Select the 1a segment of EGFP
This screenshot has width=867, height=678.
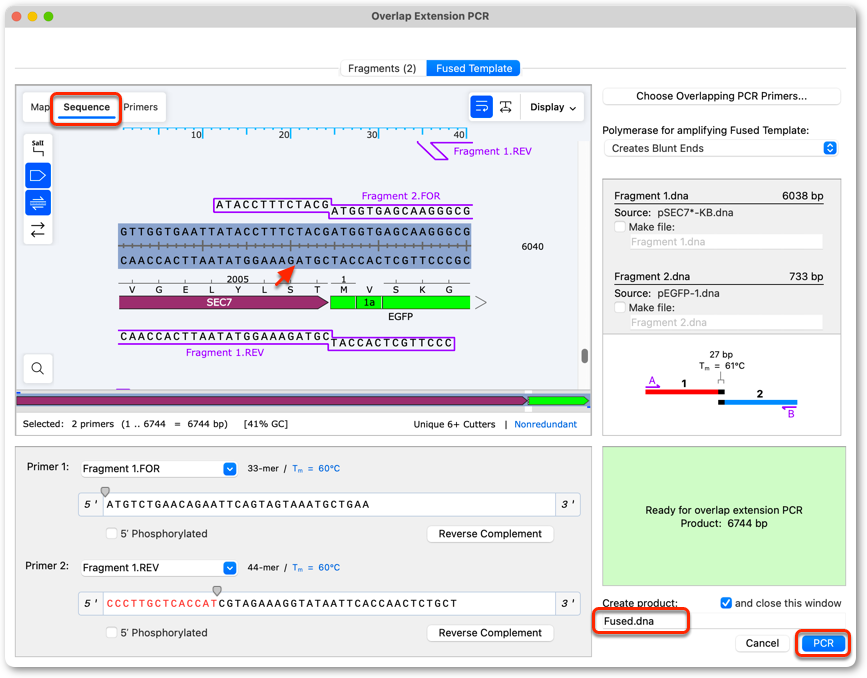pyautogui.click(x=369, y=303)
